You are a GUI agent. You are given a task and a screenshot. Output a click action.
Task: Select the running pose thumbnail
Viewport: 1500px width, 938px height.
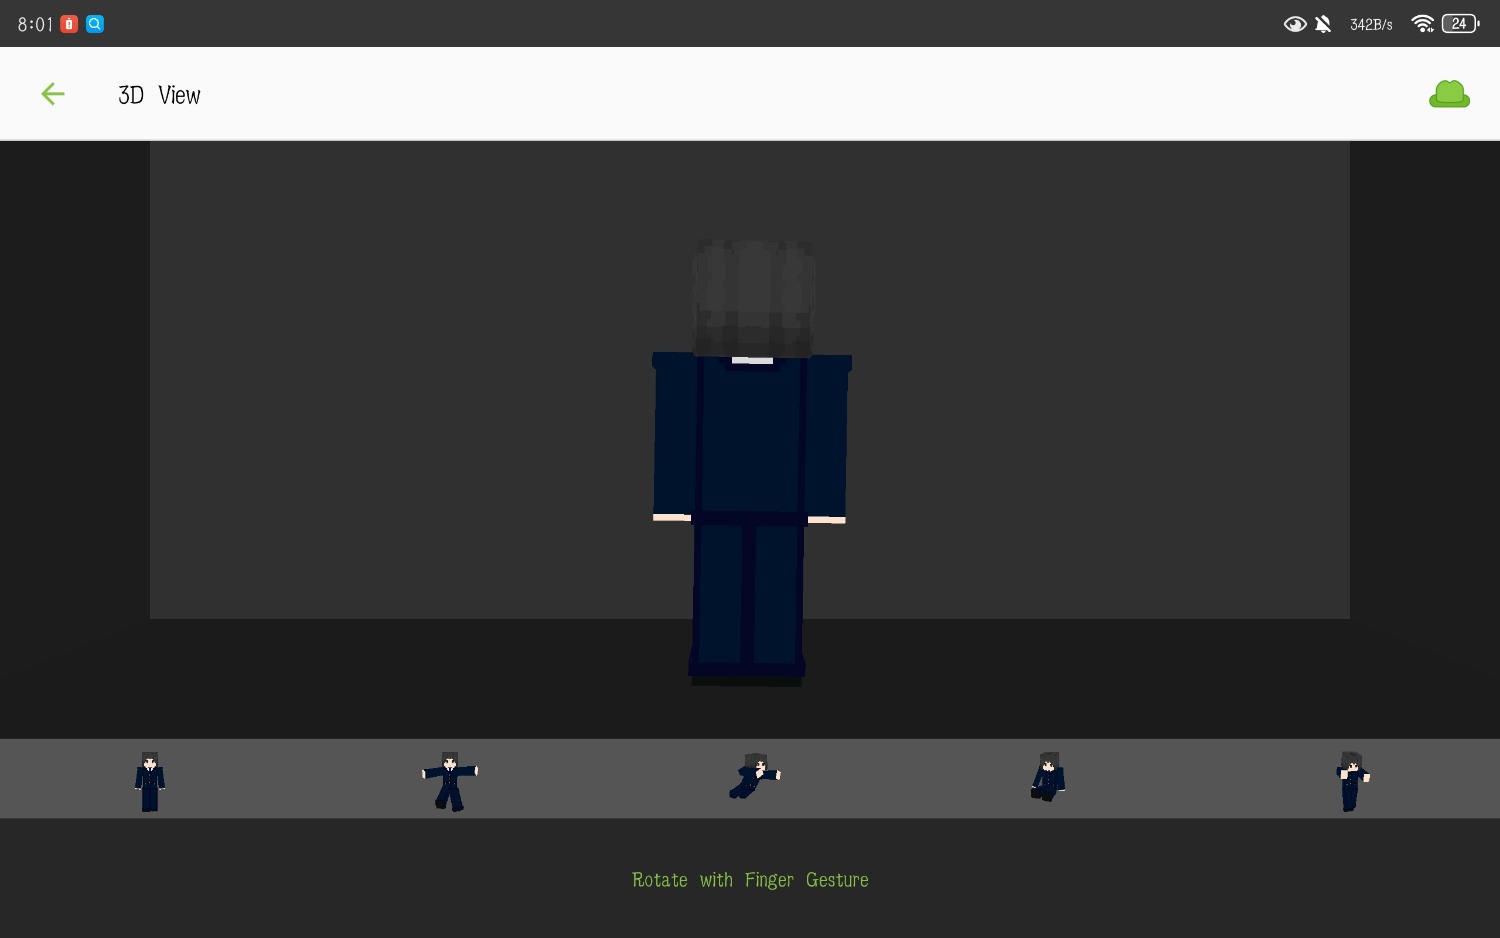pyautogui.click(x=755, y=776)
